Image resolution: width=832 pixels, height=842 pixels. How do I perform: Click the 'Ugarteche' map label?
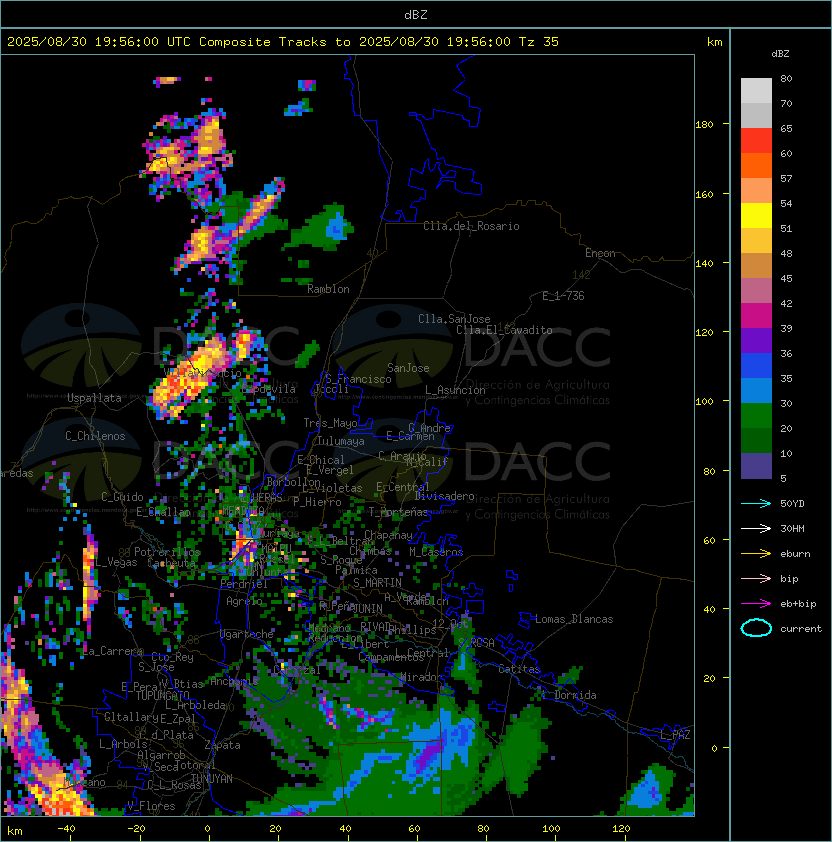tap(247, 634)
